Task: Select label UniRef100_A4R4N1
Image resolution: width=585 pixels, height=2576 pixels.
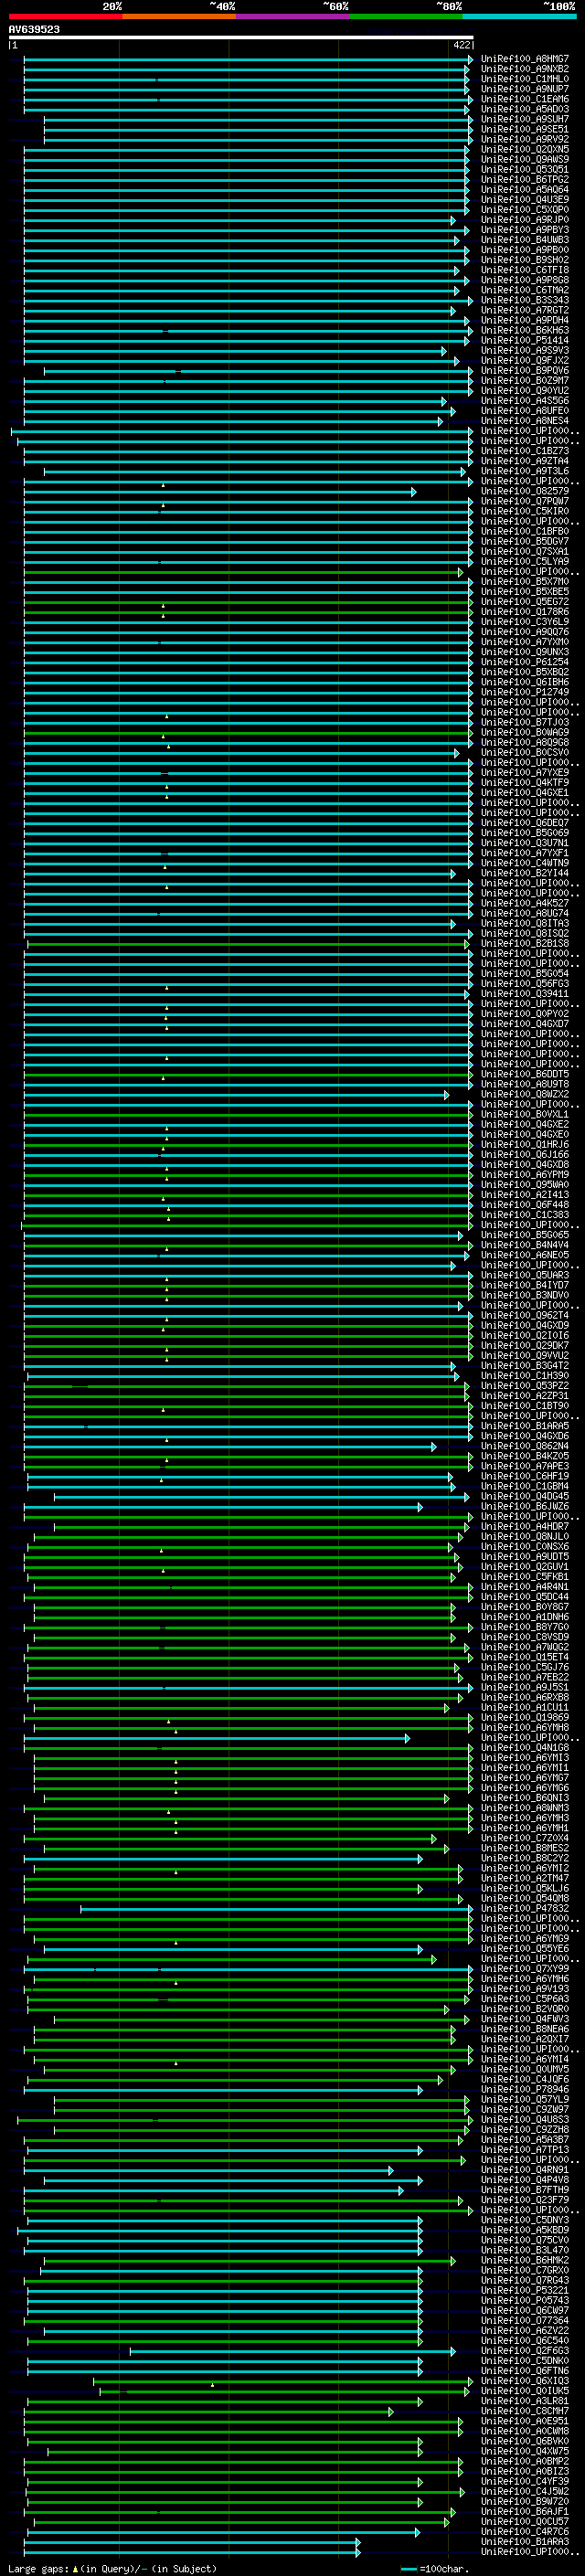Action: [x=525, y=1587]
